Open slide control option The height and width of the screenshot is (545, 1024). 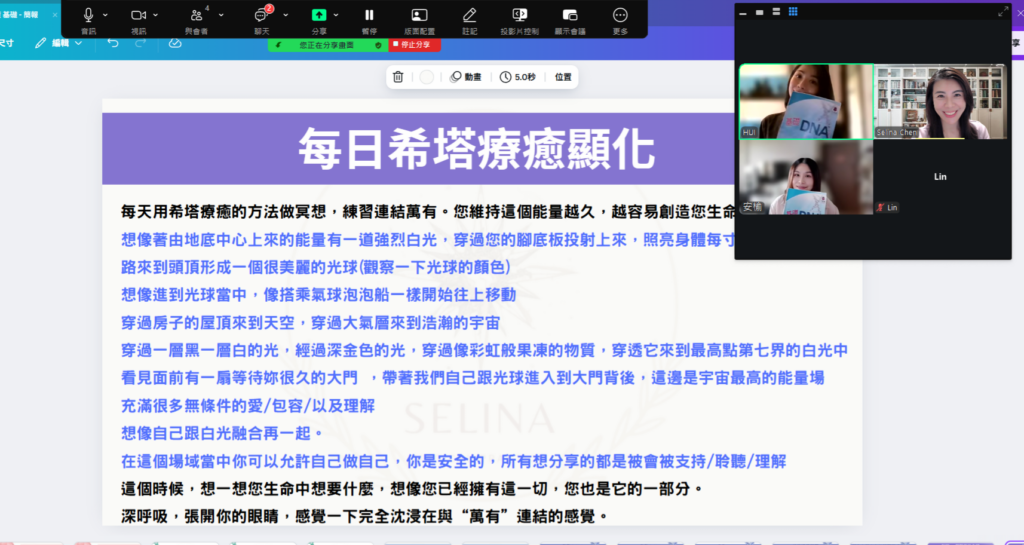tap(520, 15)
